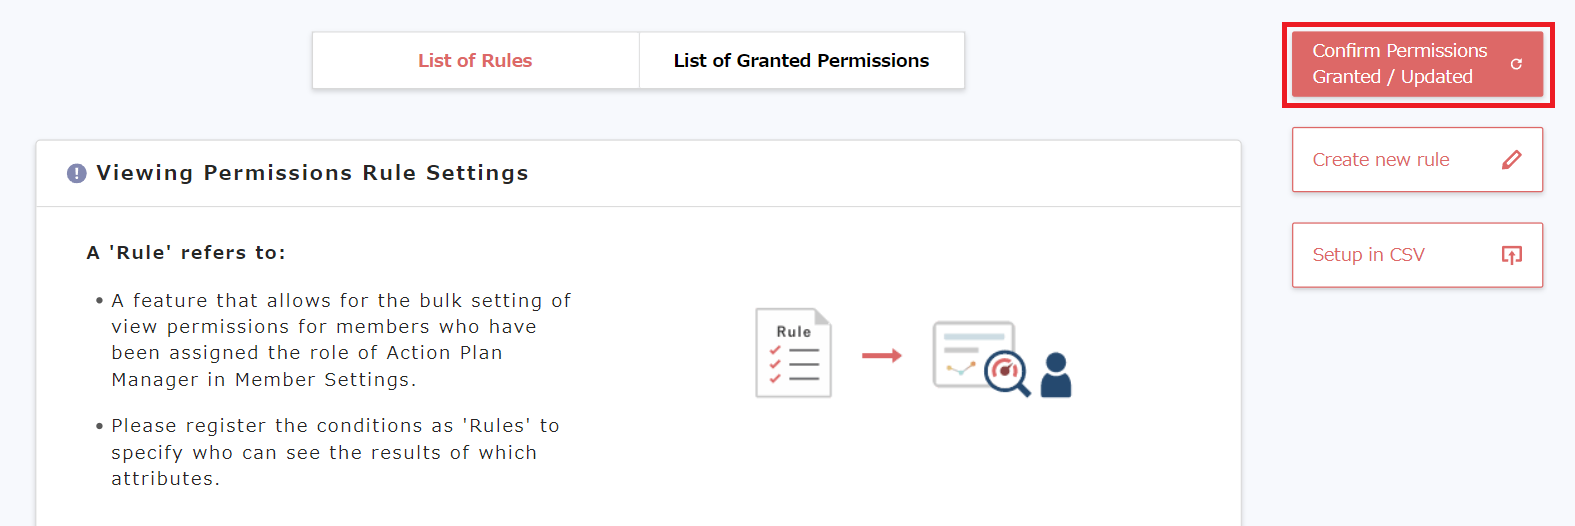Click the chart window illustration

coord(965,350)
